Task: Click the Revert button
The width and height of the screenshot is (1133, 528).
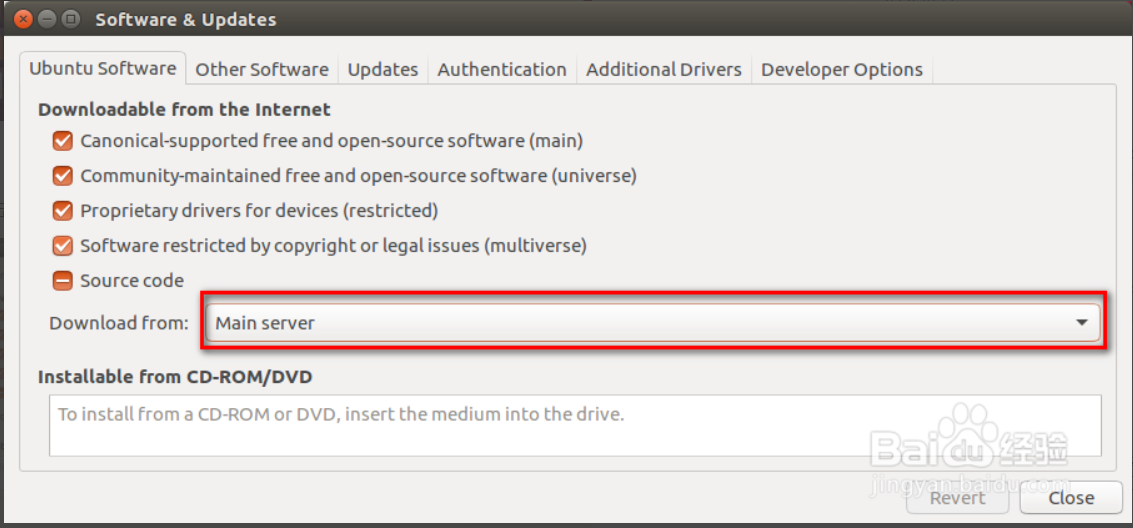Action: click(957, 498)
